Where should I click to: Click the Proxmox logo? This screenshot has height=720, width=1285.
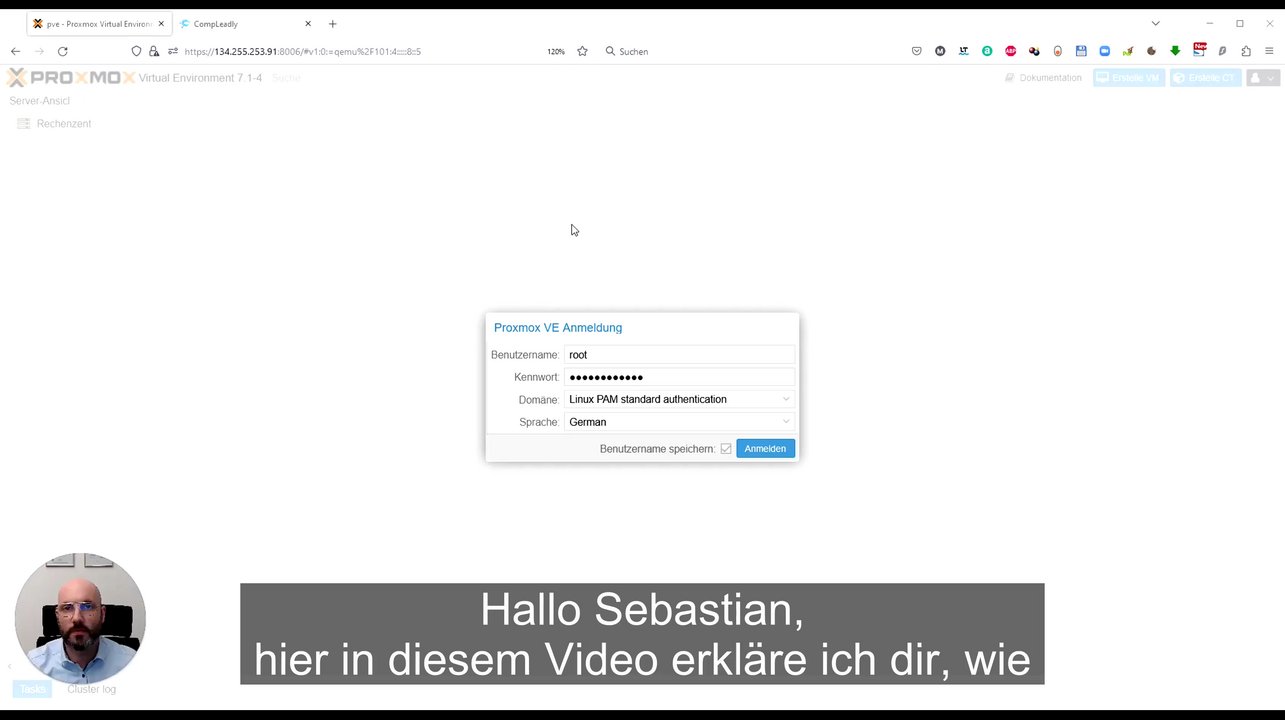click(70, 78)
